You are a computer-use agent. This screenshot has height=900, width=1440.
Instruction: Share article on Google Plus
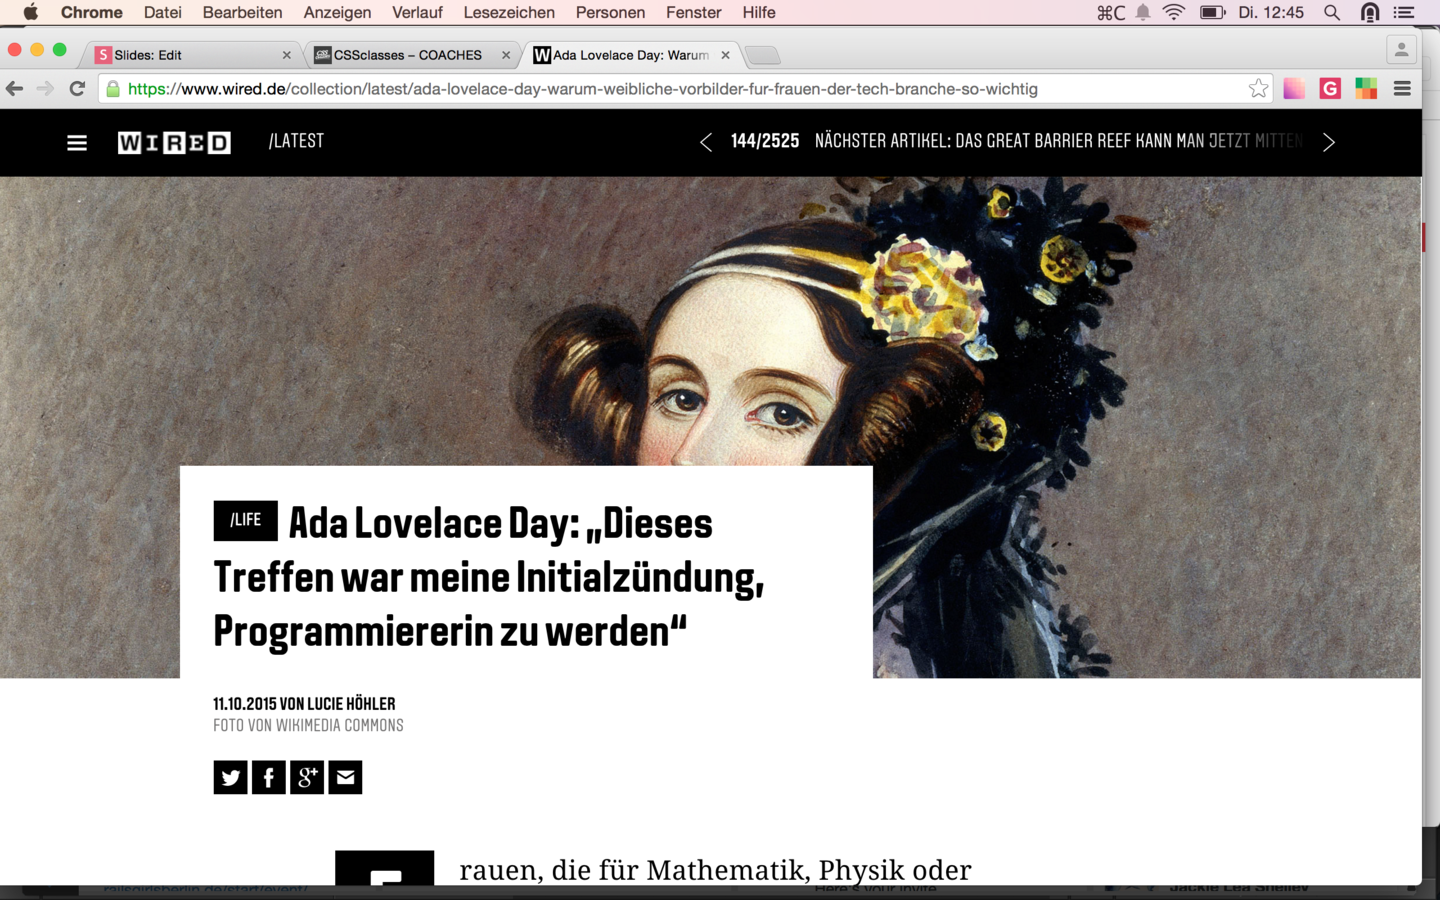coord(307,777)
